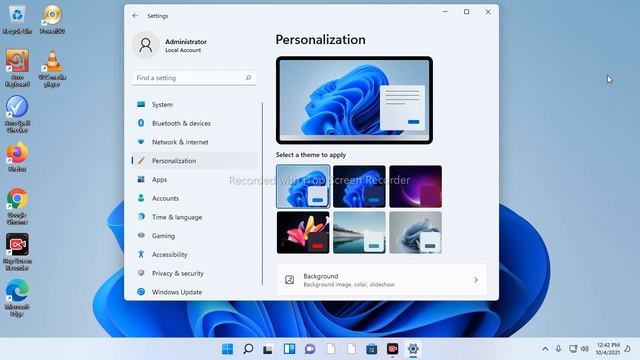Open the Widgets panel from taskbar
This screenshot has height=360, width=640.
point(289,349)
